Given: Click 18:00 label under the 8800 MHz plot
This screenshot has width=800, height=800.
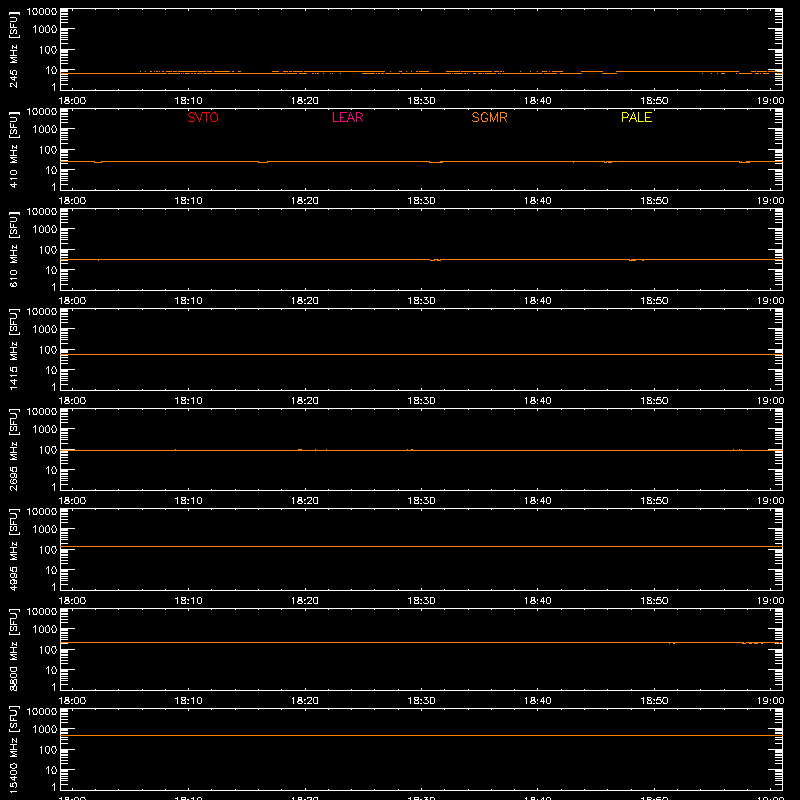Looking at the screenshot, I should 72,701.
